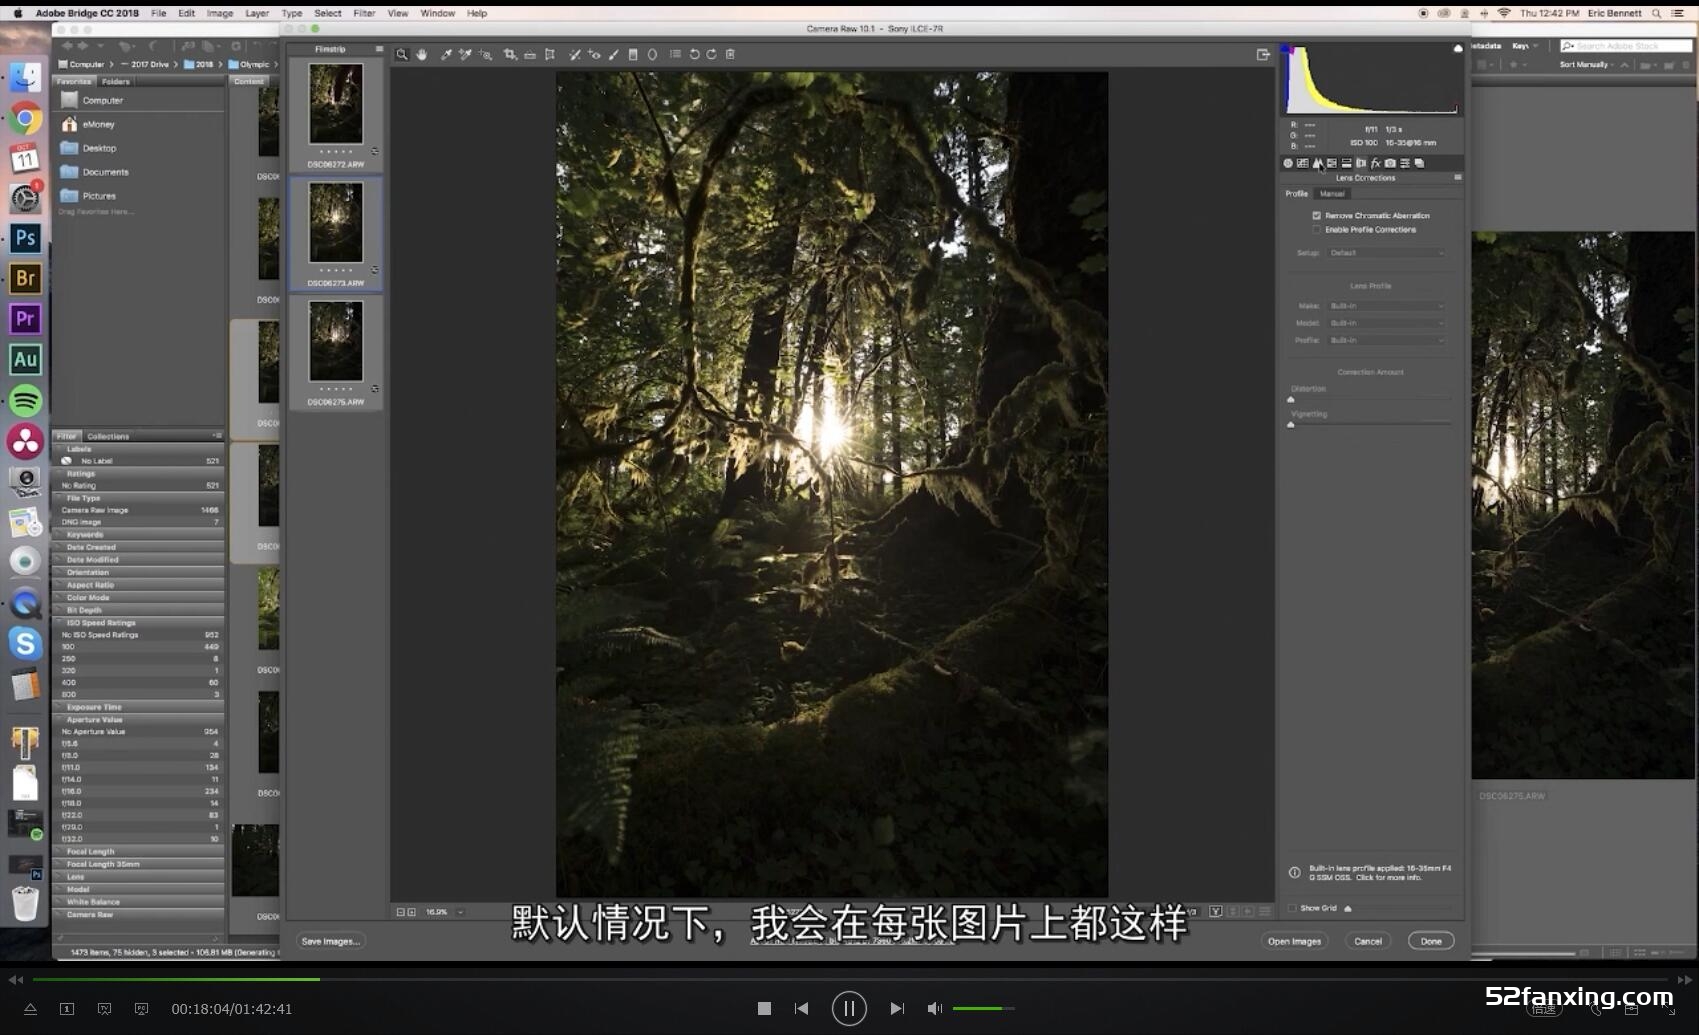Toggle the highlight clipping warning in histogram
This screenshot has height=1035, width=1699.
coord(1458,48)
